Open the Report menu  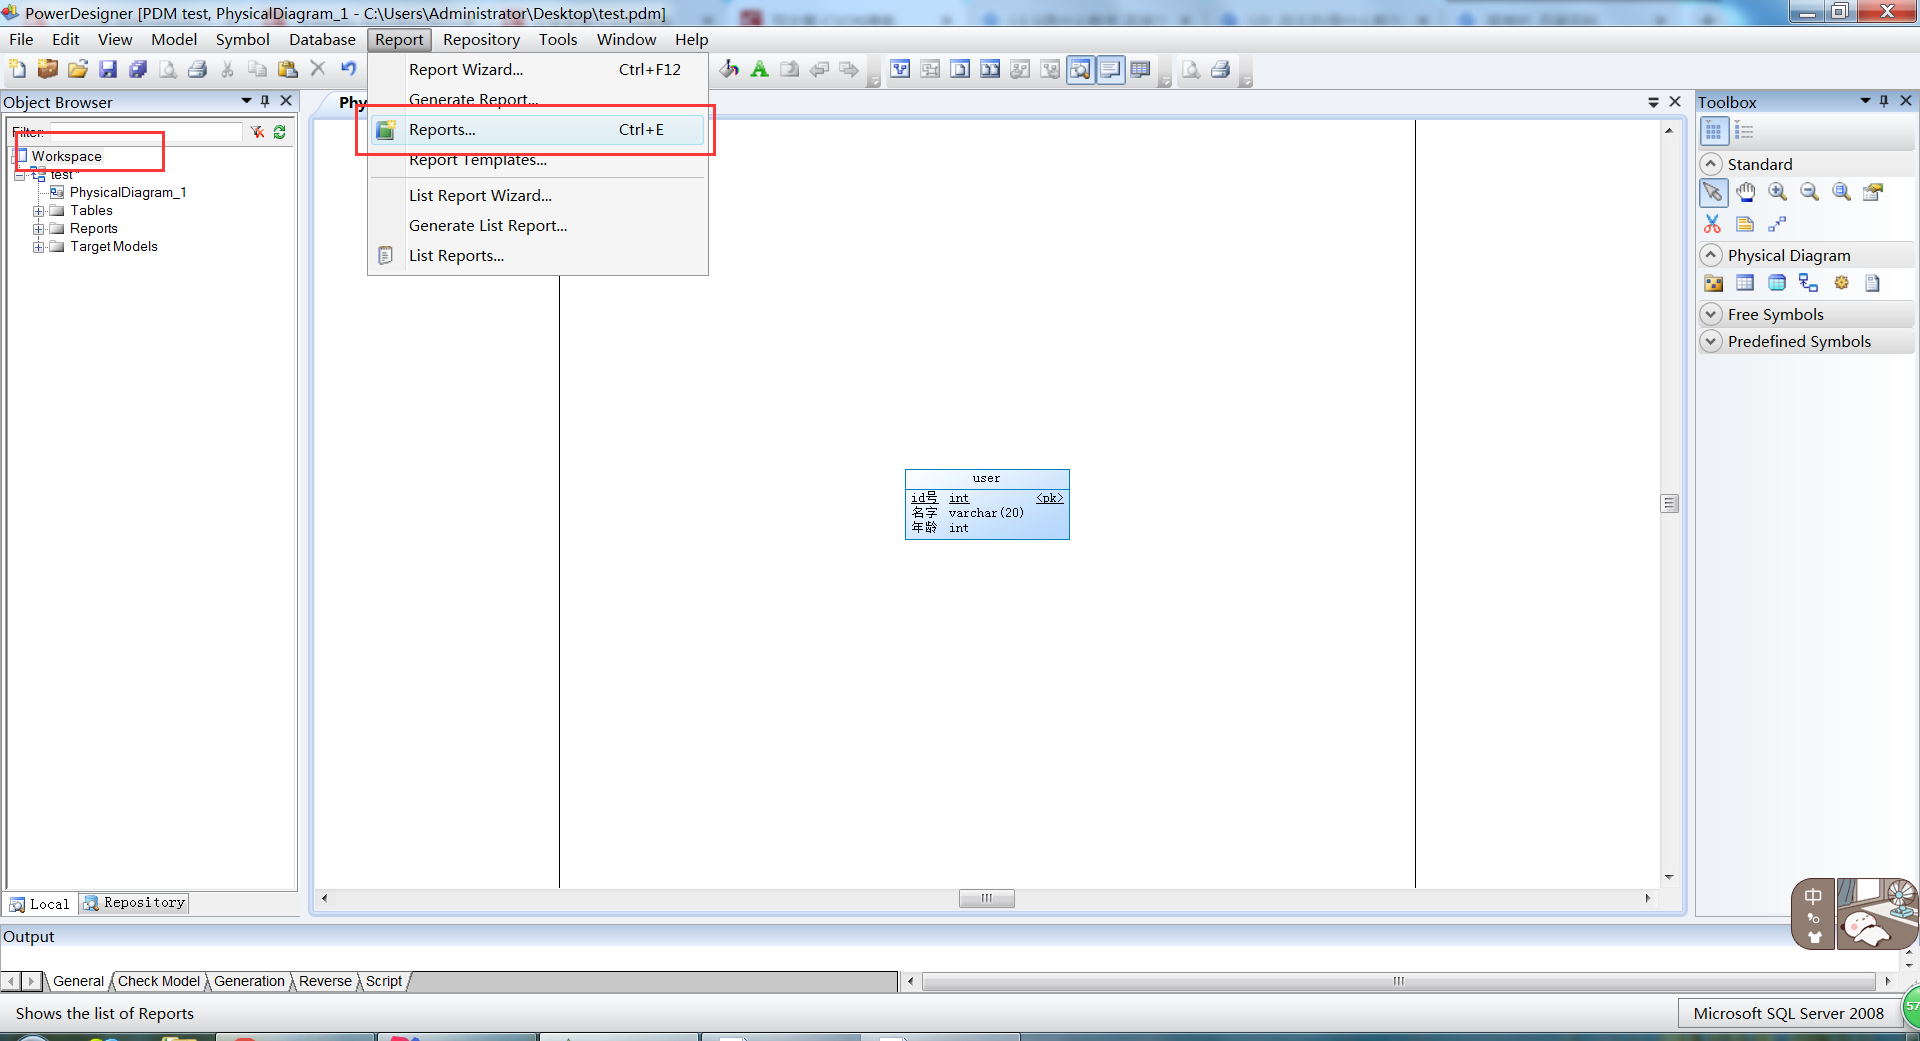(x=399, y=39)
